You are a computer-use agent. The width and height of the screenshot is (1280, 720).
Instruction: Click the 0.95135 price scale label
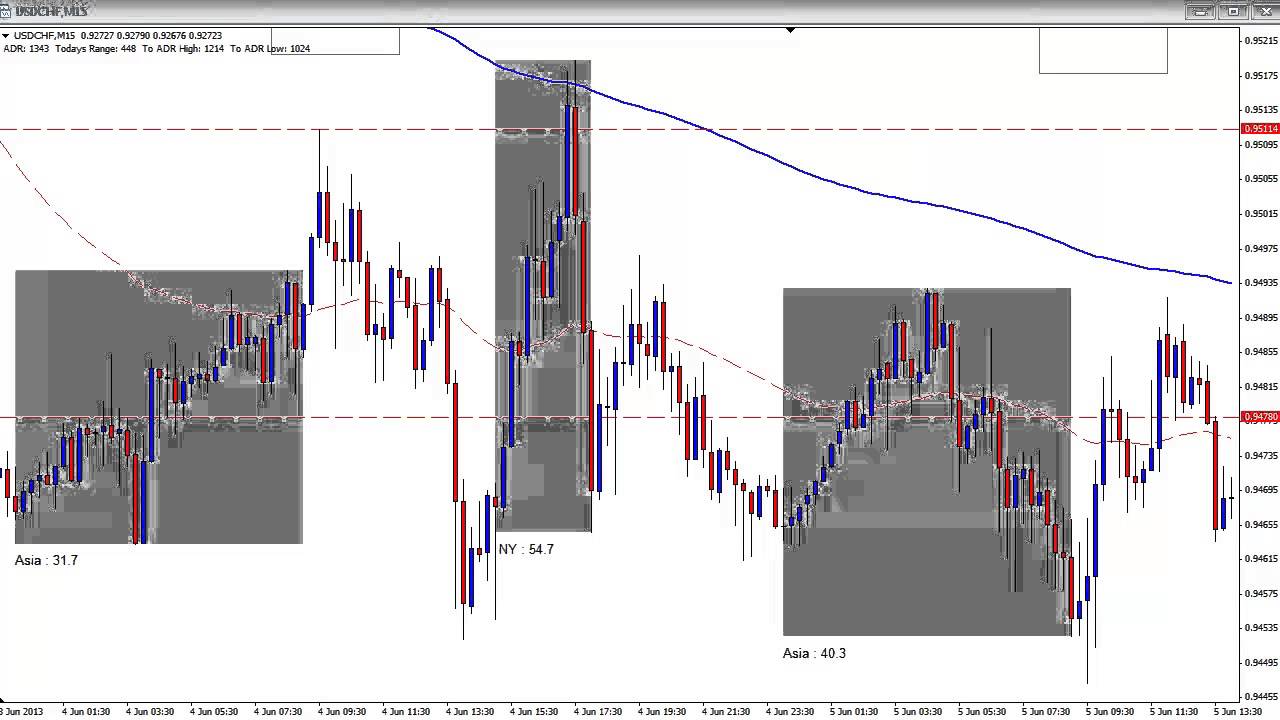(x=1262, y=110)
